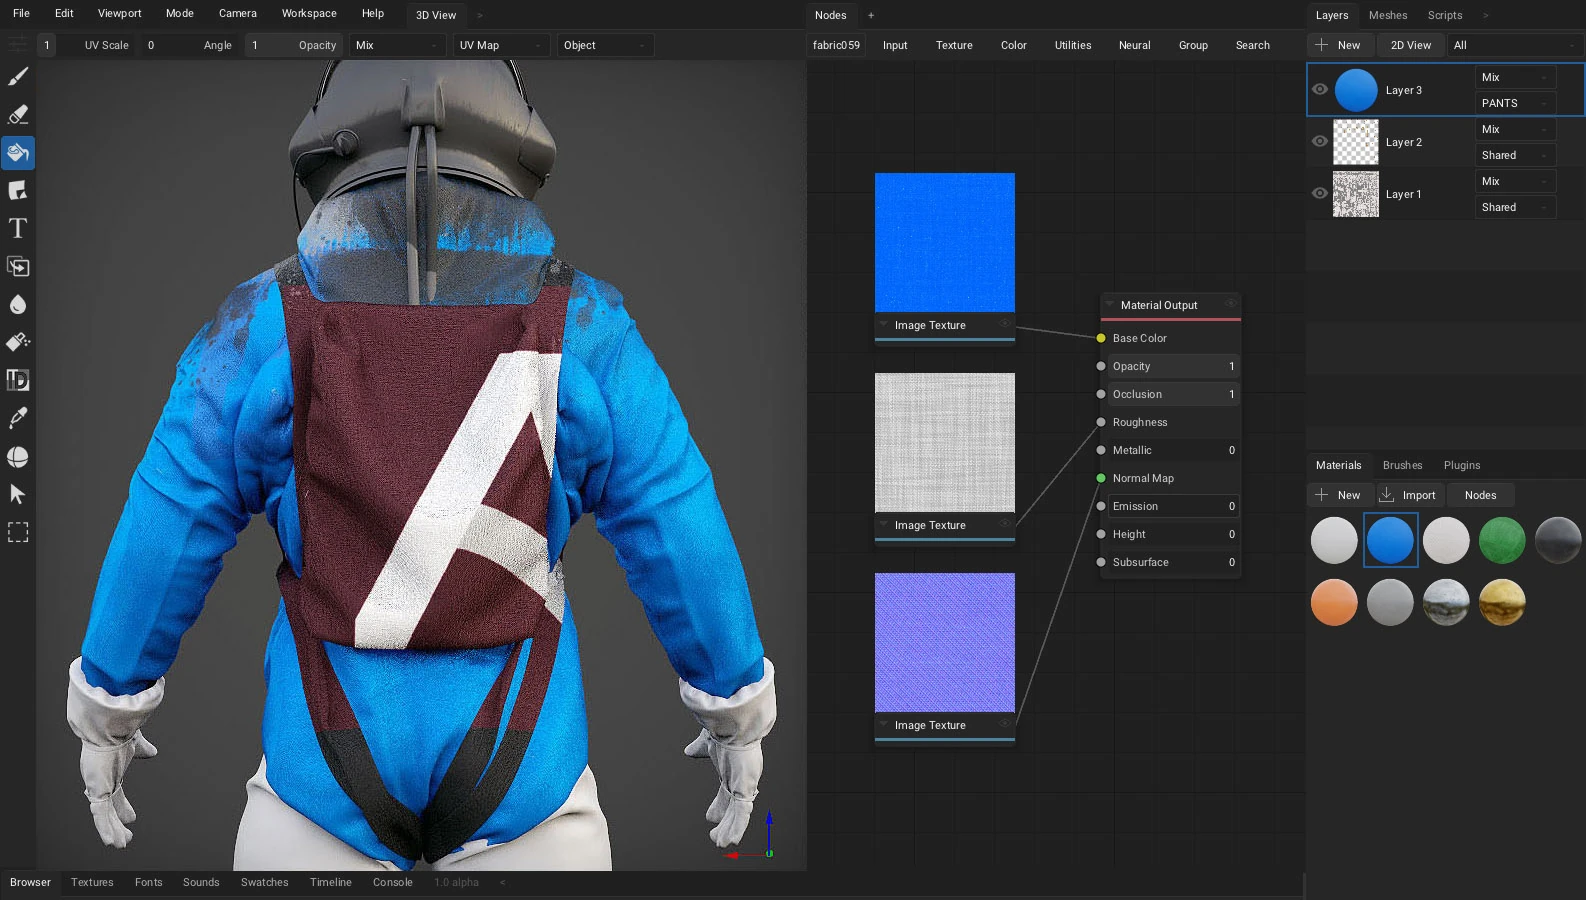Toggle visibility of Layer 3

1320,89
